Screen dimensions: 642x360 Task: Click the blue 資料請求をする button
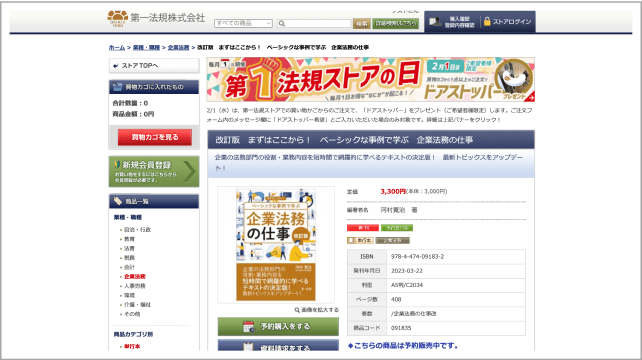click(278, 345)
